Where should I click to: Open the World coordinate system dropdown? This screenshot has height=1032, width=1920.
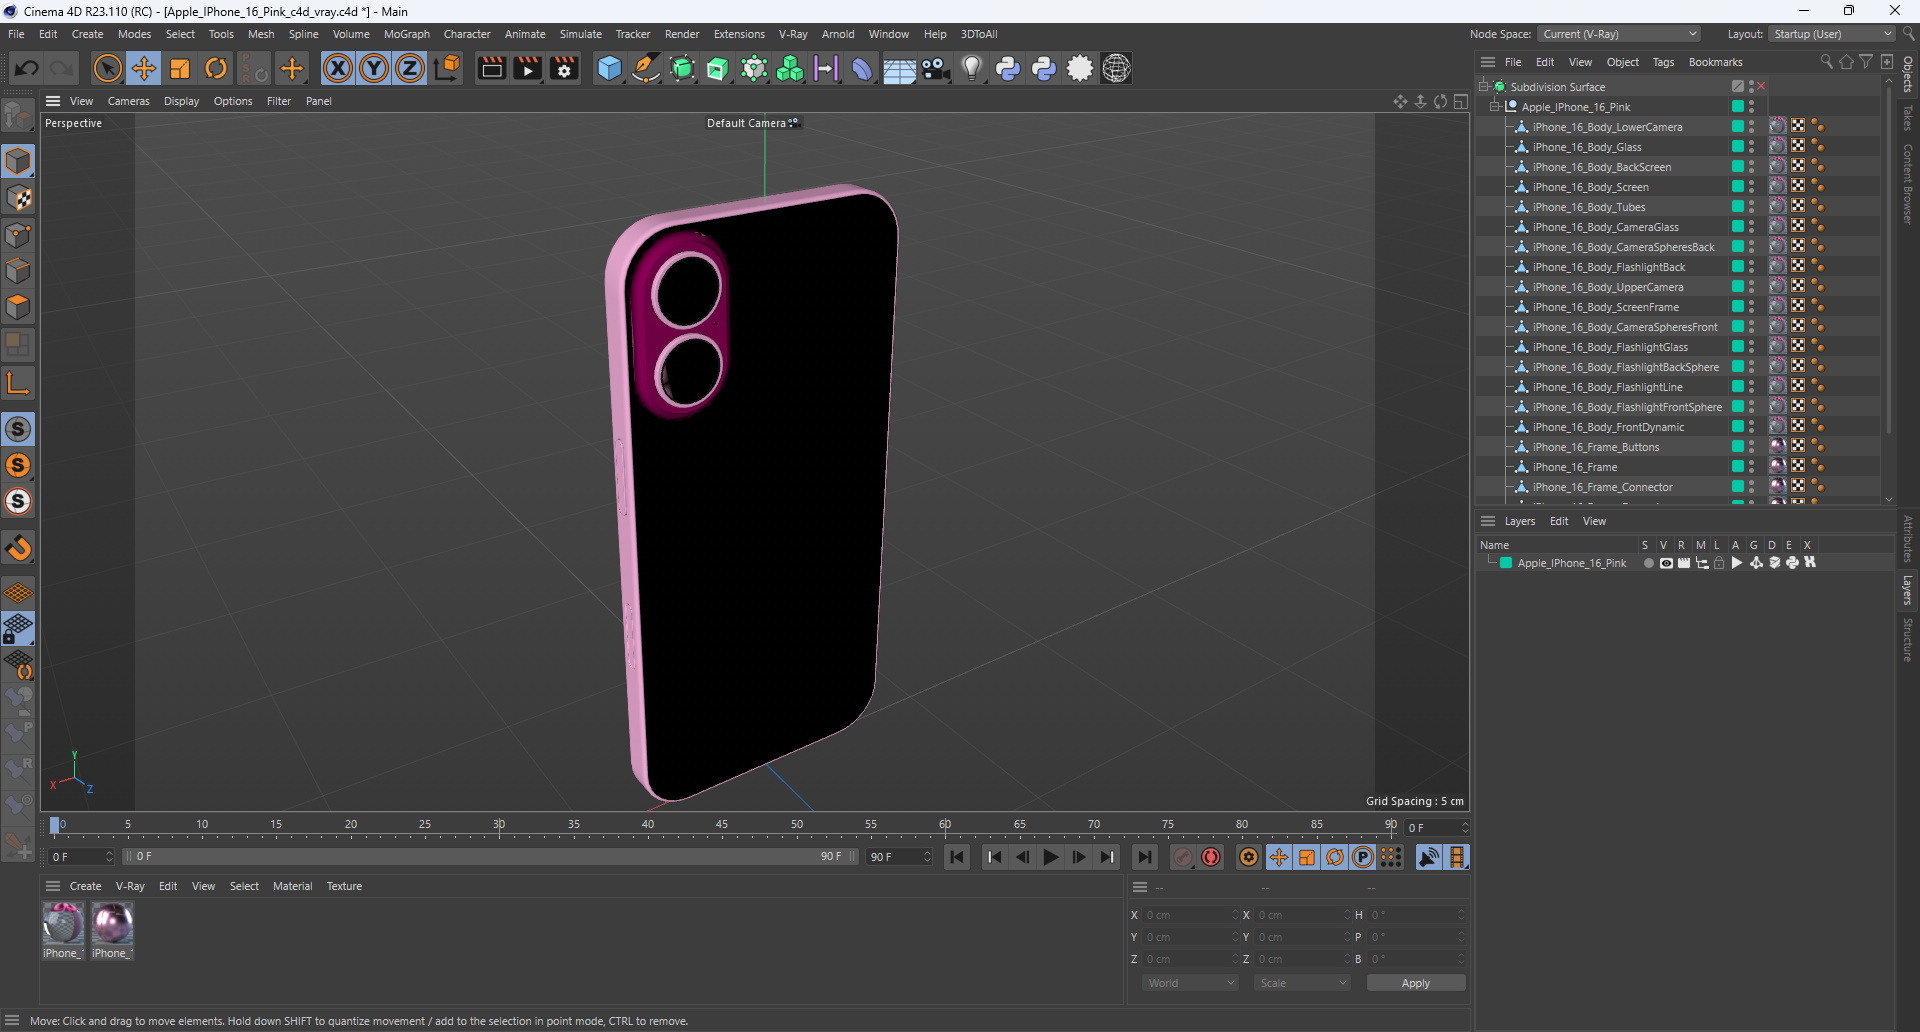tap(1190, 983)
